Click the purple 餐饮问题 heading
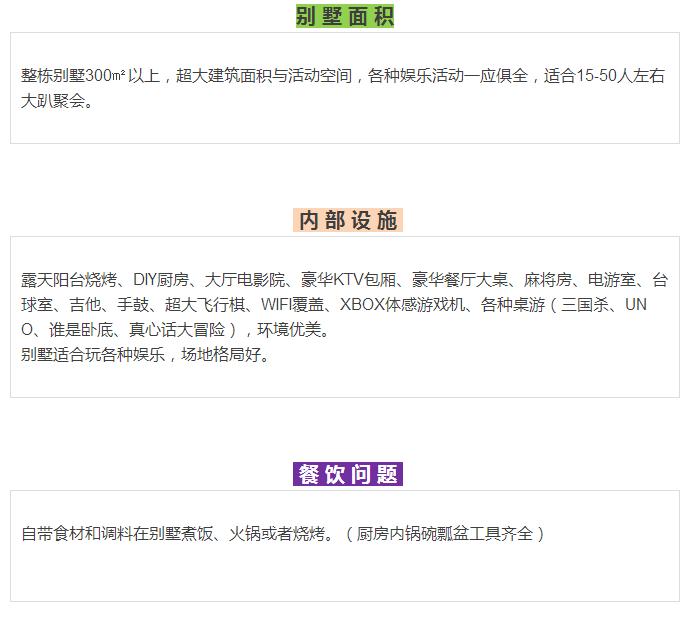Image resolution: width=690 pixels, height=622 pixels. pyautogui.click(x=347, y=474)
